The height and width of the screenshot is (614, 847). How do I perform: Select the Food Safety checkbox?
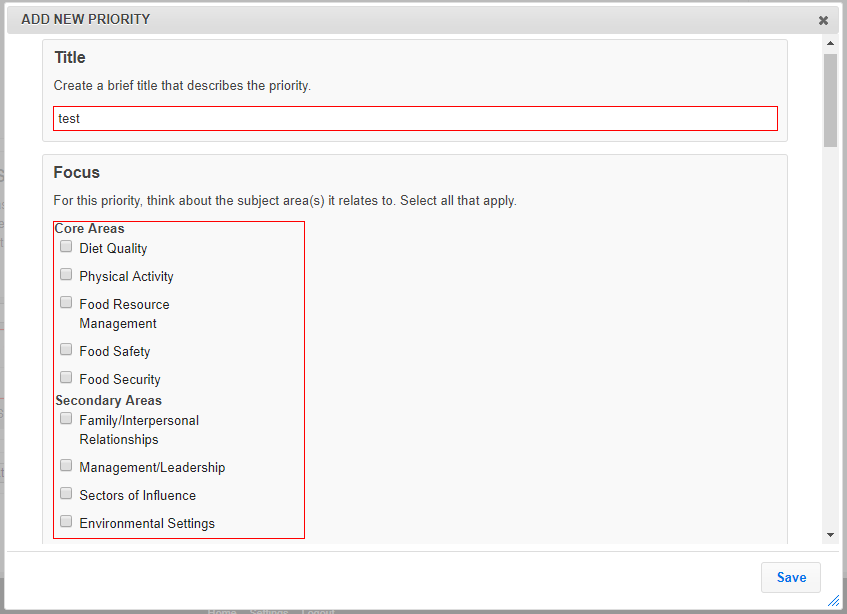click(x=66, y=350)
